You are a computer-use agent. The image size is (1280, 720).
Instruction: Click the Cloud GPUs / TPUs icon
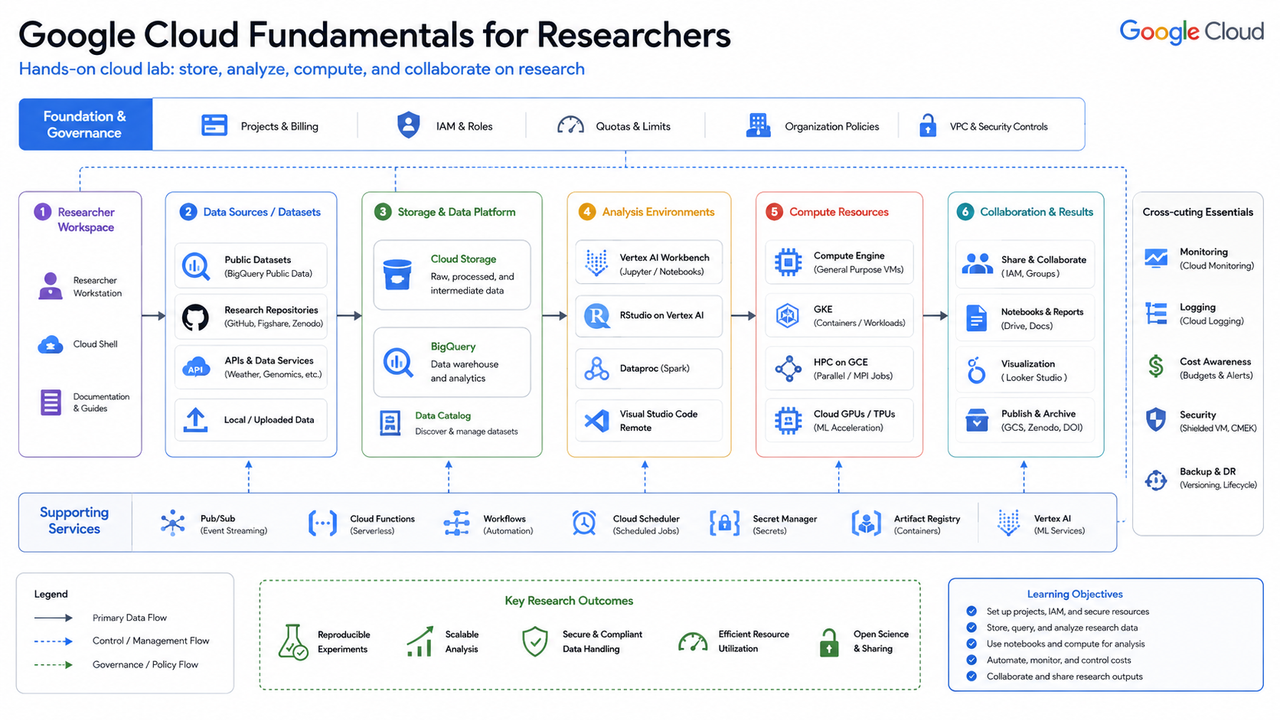click(788, 420)
